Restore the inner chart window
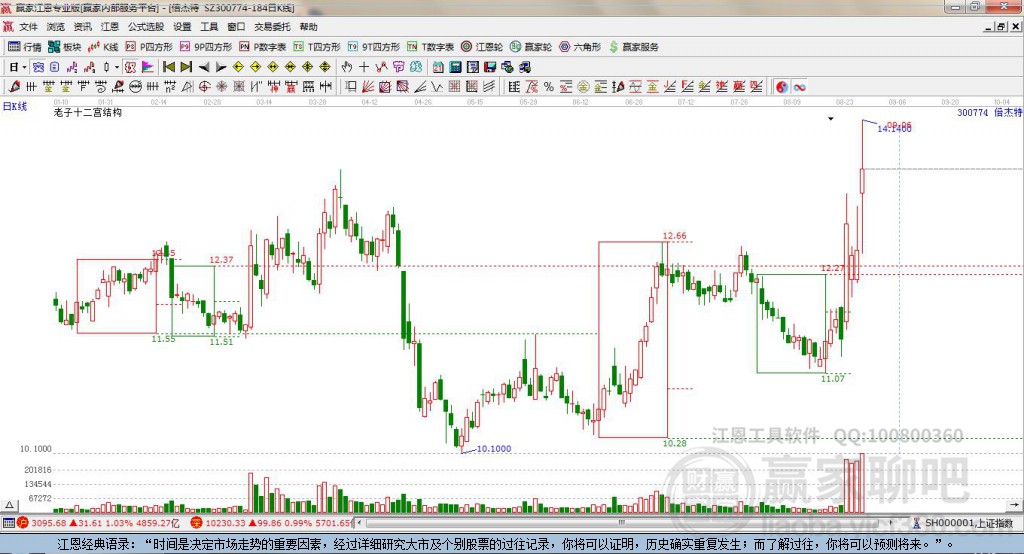This screenshot has width=1024, height=554. coord(1001,27)
